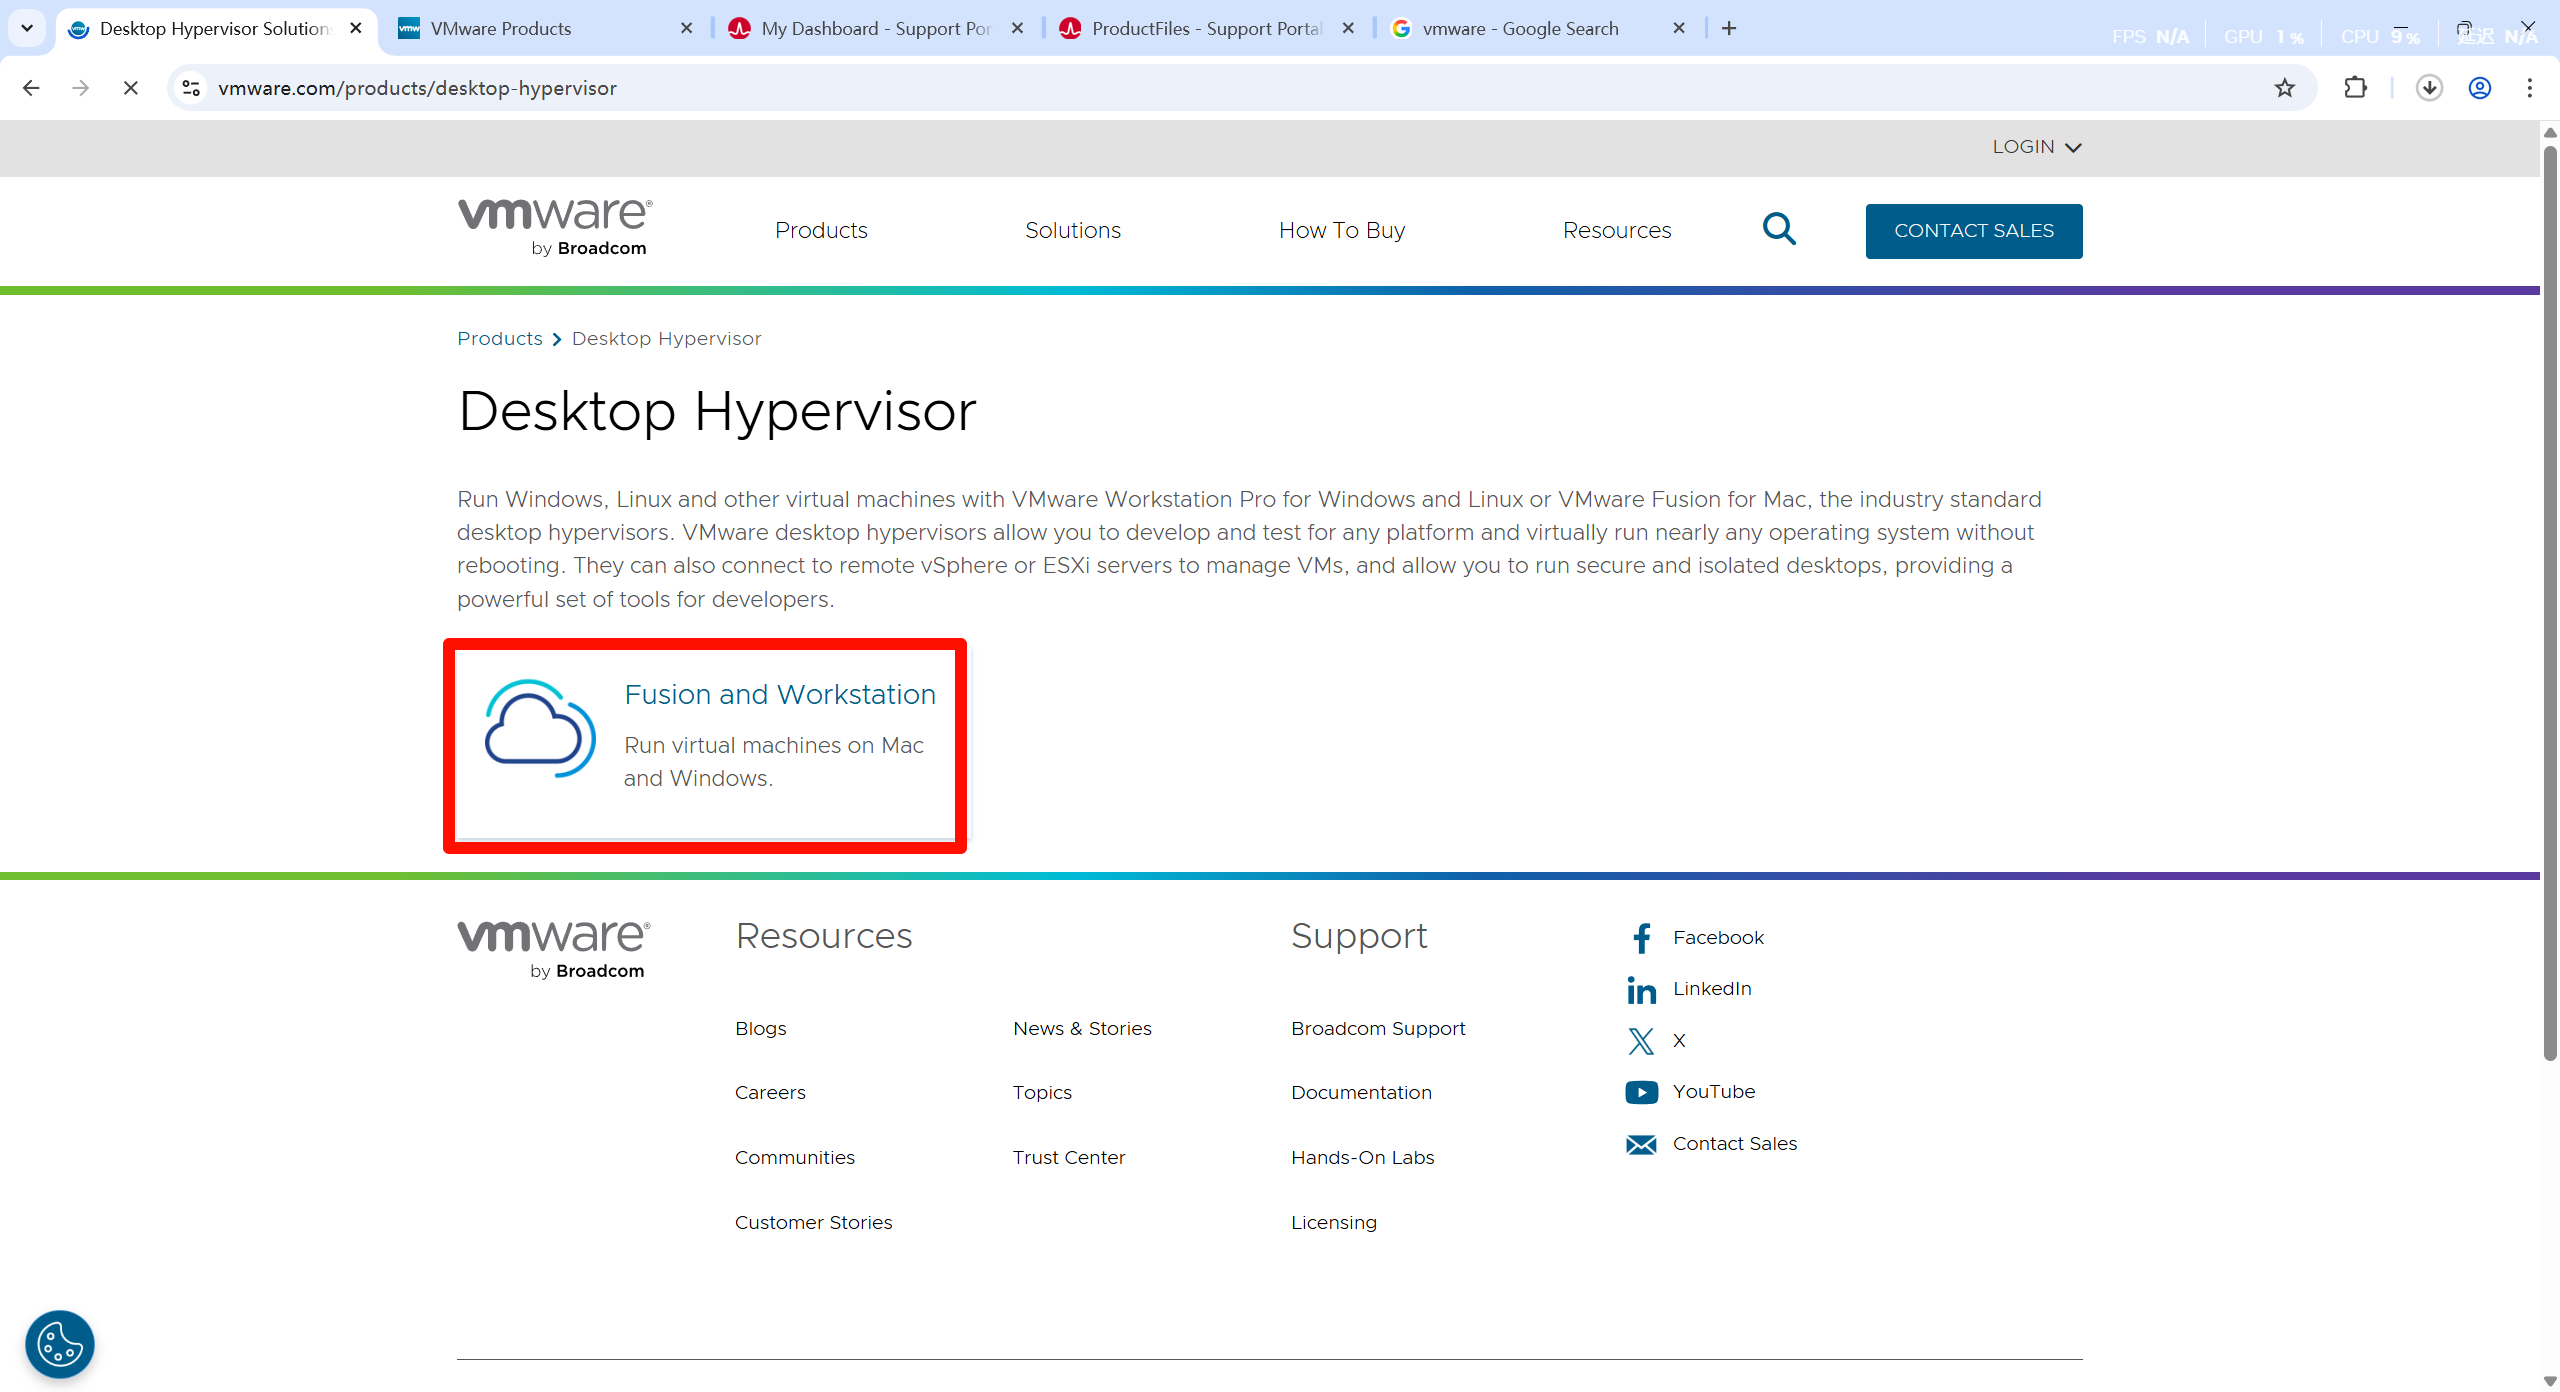Open the site search magnifier icon
Image resolution: width=2560 pixels, height=1392 pixels.
click(1780, 229)
